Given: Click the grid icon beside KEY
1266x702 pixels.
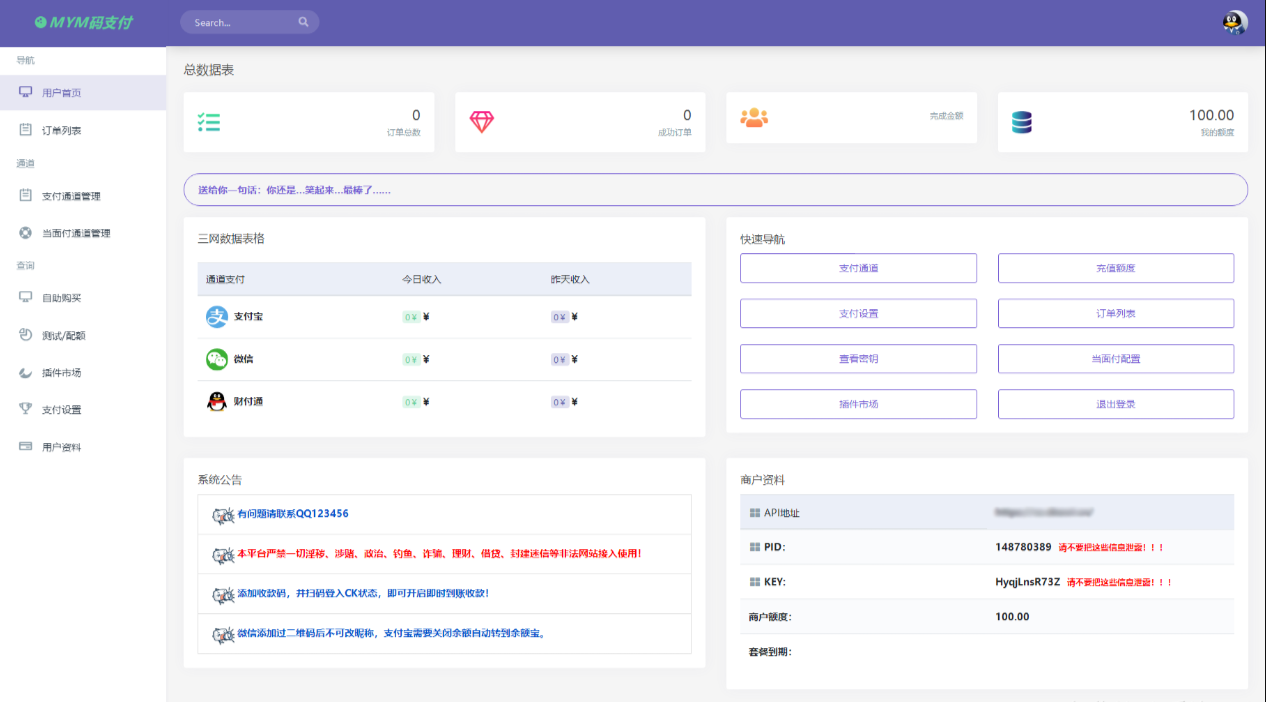Looking at the screenshot, I should [x=755, y=582].
